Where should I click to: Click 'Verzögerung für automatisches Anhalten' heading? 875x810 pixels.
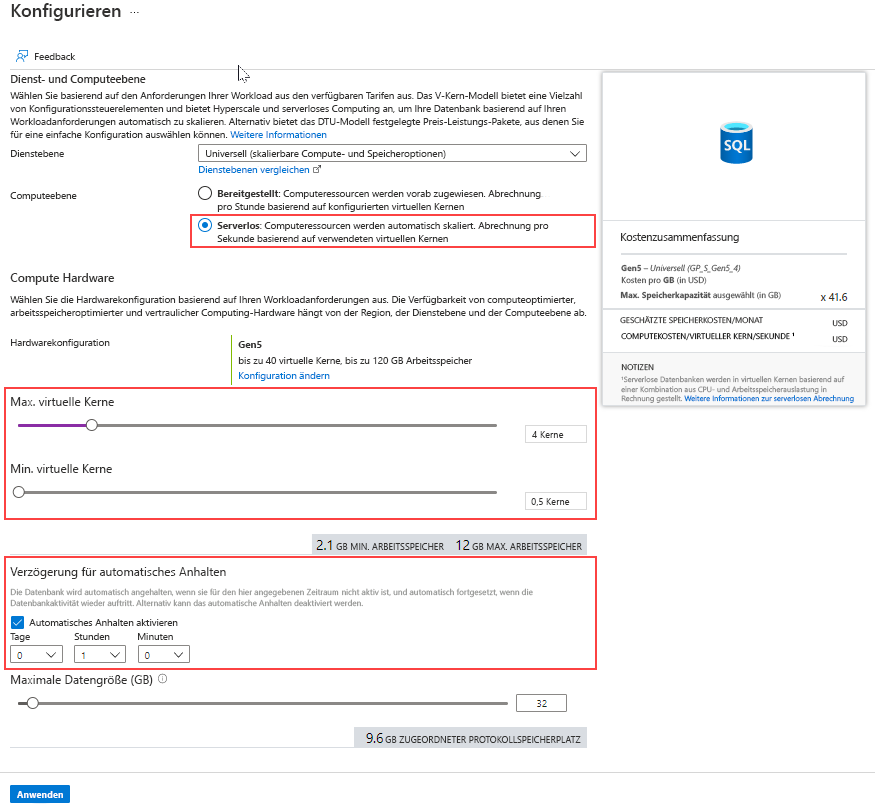tap(118, 572)
